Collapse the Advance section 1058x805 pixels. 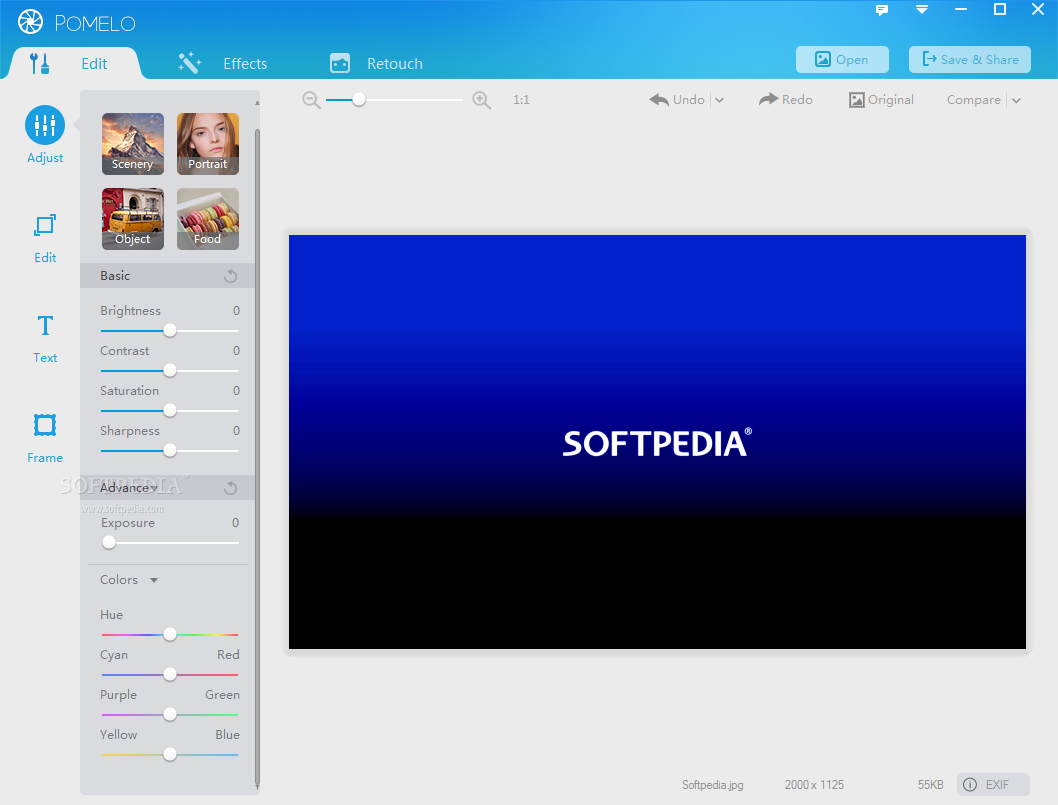coord(154,488)
